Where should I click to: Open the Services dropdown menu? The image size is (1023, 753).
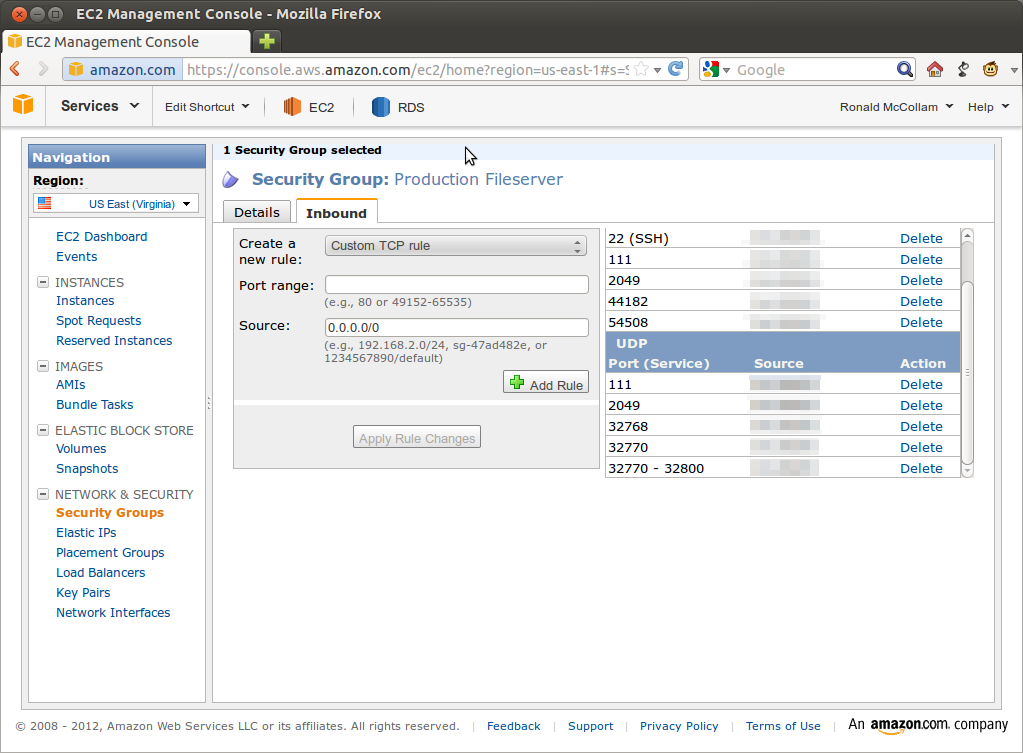coord(99,106)
